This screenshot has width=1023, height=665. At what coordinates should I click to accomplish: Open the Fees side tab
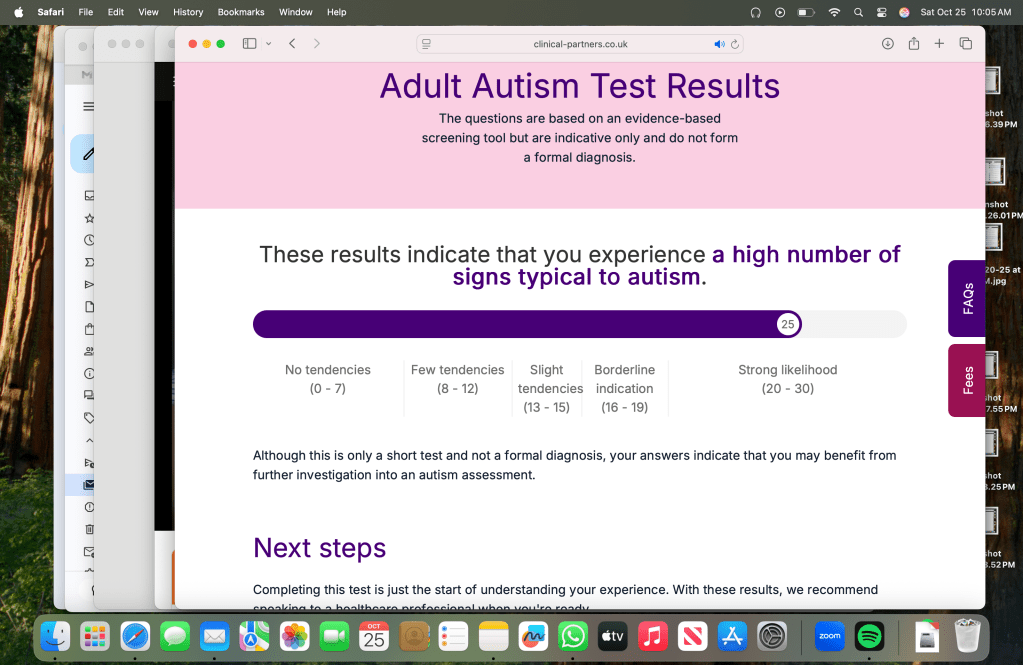tap(967, 380)
